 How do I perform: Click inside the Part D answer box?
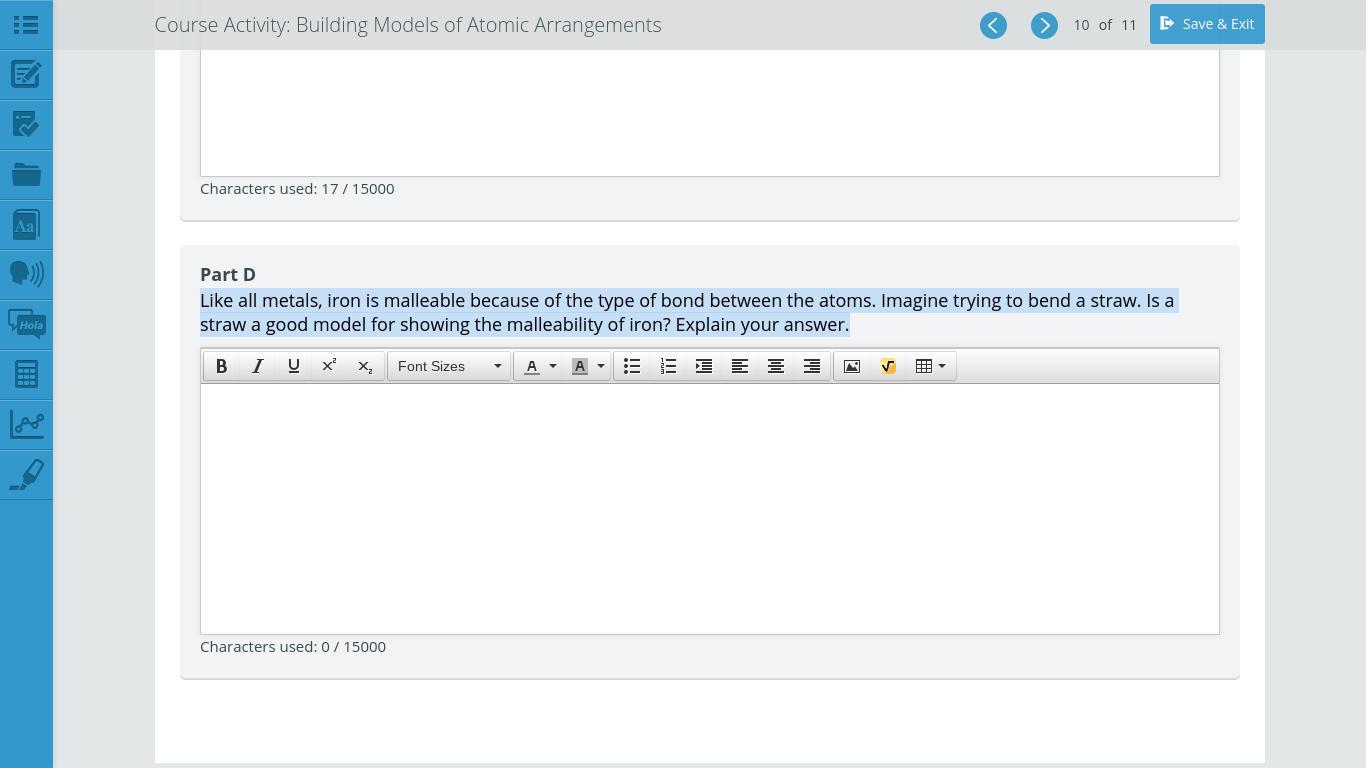pos(710,509)
